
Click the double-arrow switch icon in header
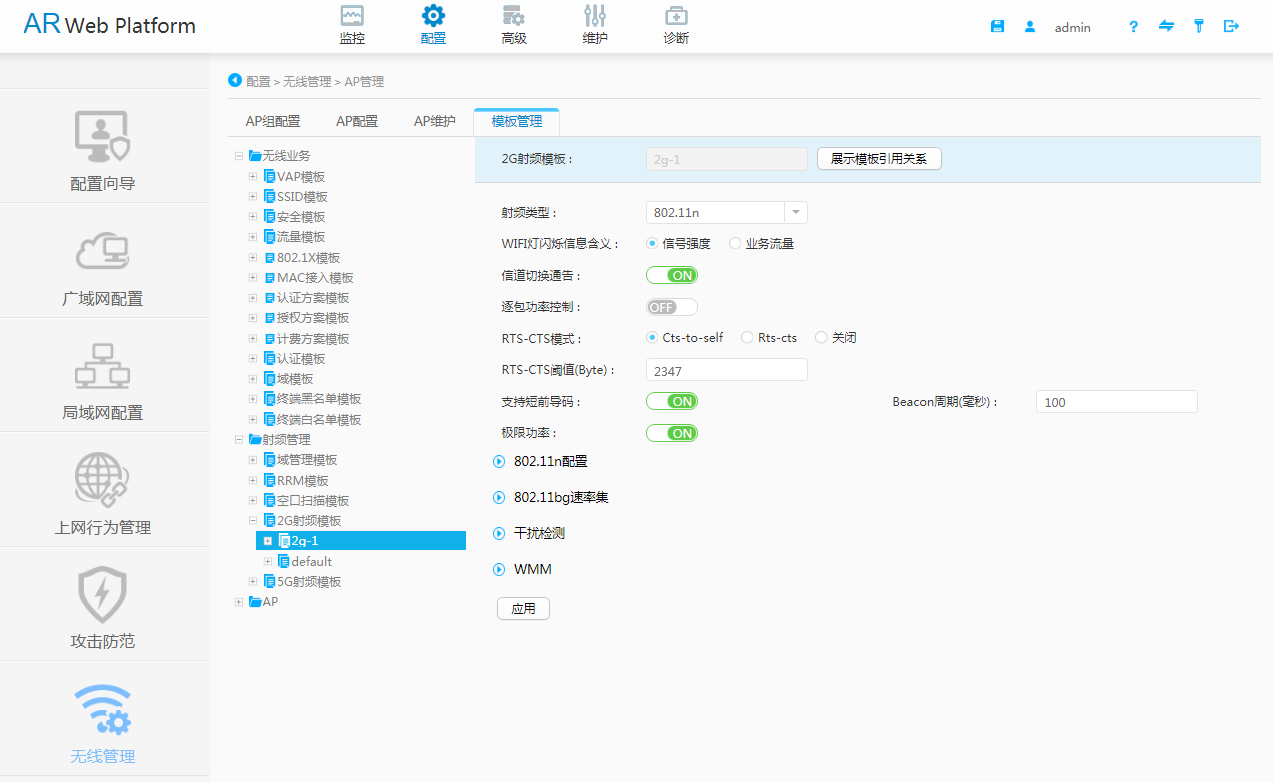point(1166,27)
